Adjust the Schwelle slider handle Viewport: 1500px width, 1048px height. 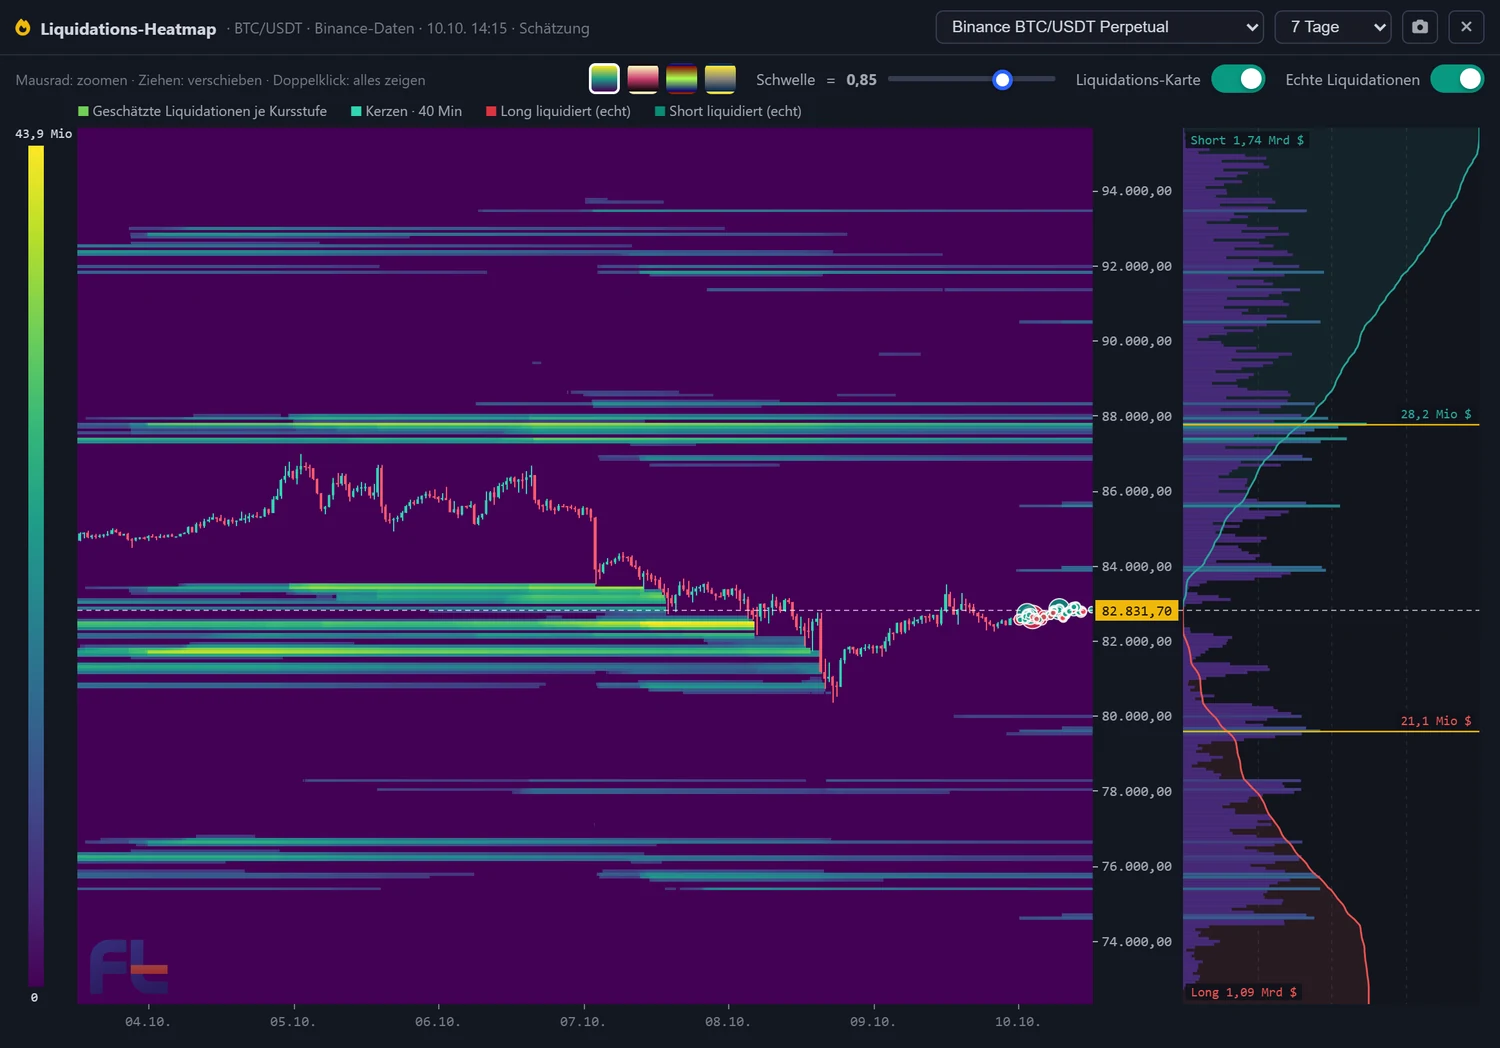click(x=1002, y=79)
